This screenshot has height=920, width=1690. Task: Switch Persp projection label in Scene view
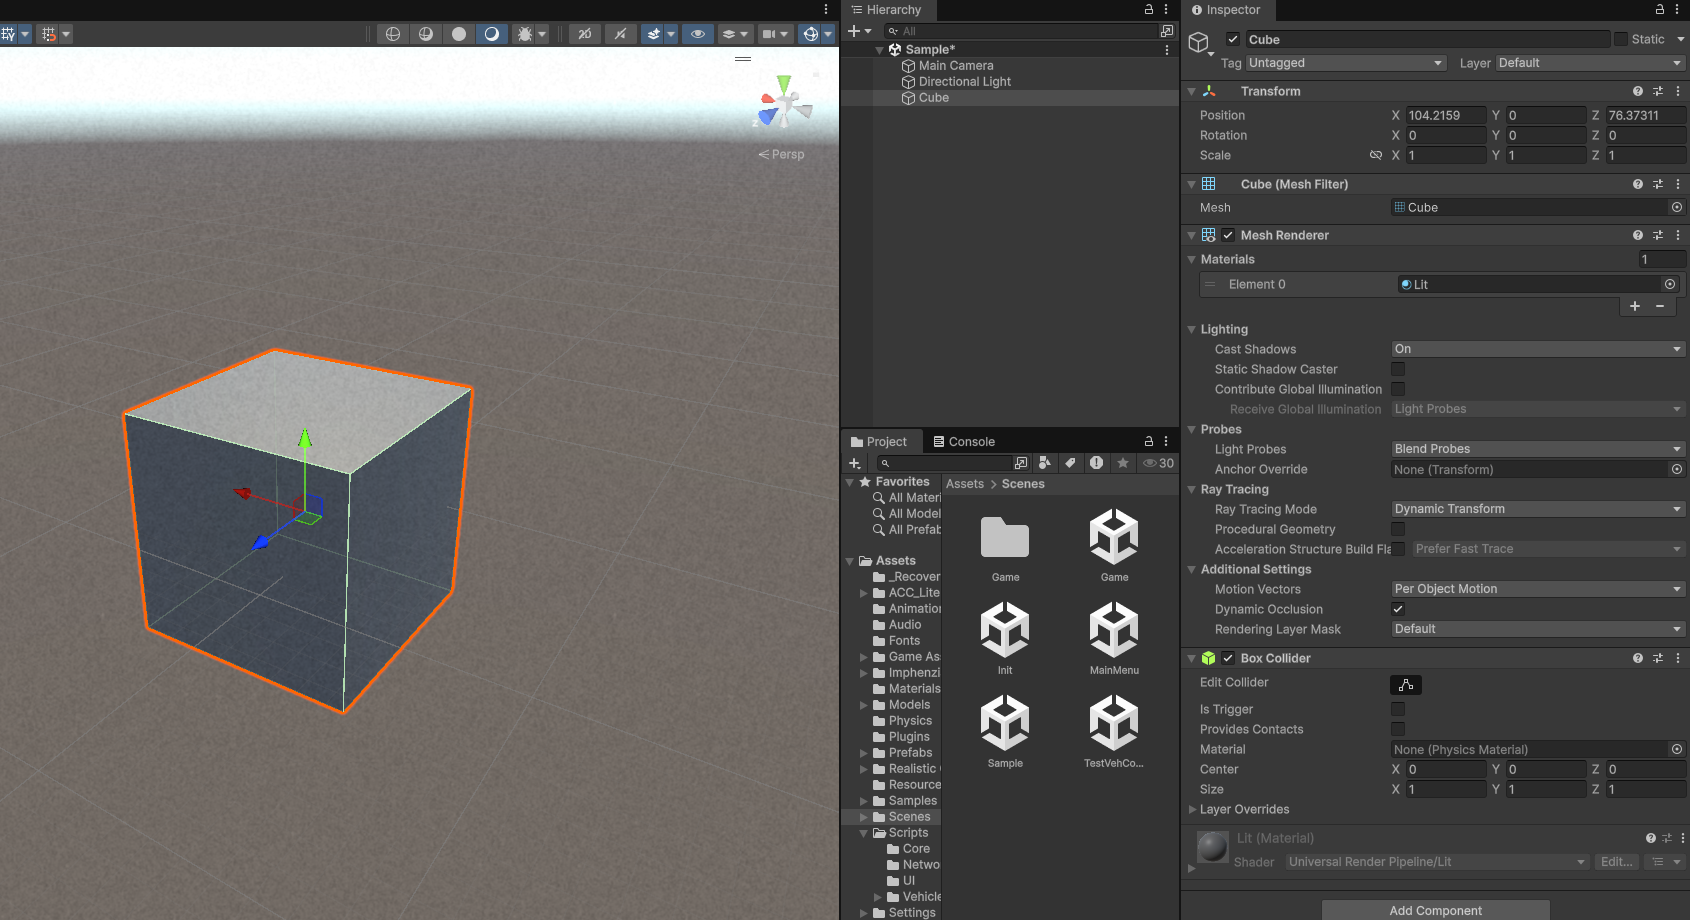click(x=781, y=154)
